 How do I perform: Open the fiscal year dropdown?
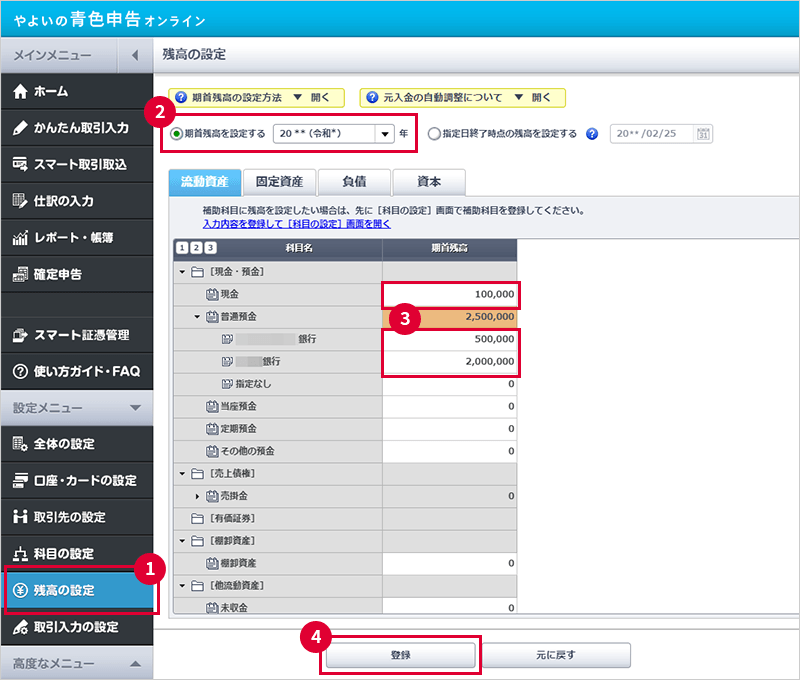(384, 134)
